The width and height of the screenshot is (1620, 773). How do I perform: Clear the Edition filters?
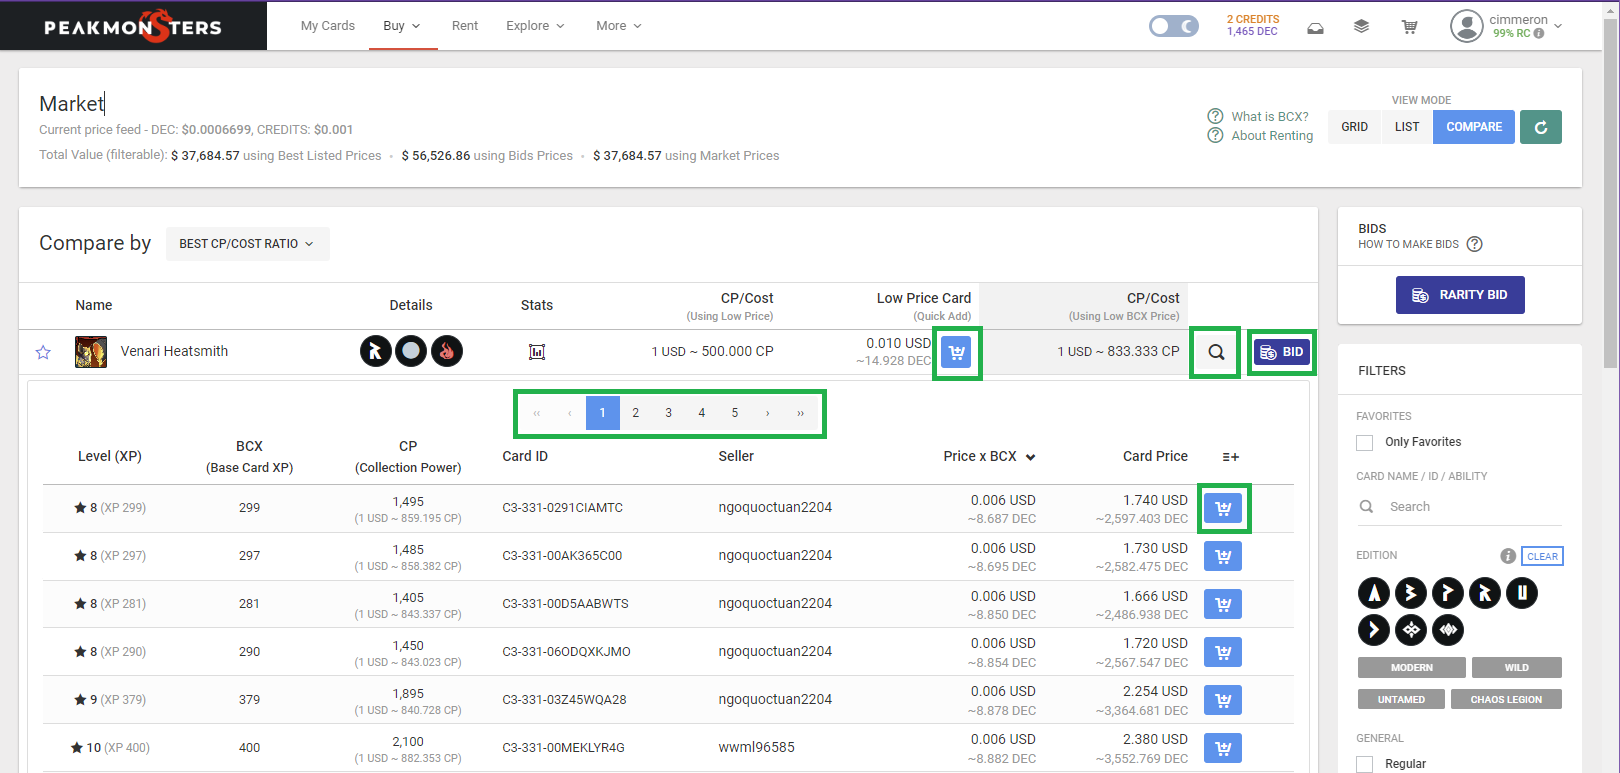click(1542, 556)
